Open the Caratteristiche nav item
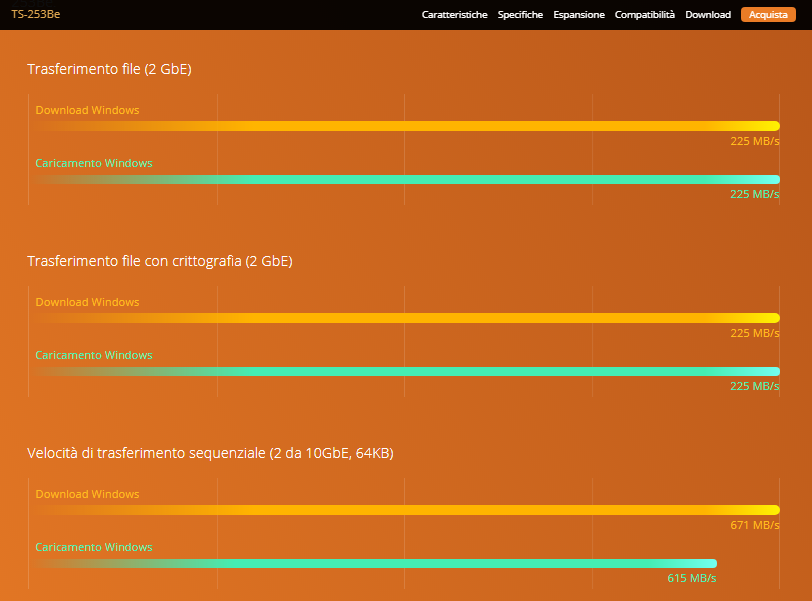Viewport: 812px width, 601px height. tap(454, 14)
